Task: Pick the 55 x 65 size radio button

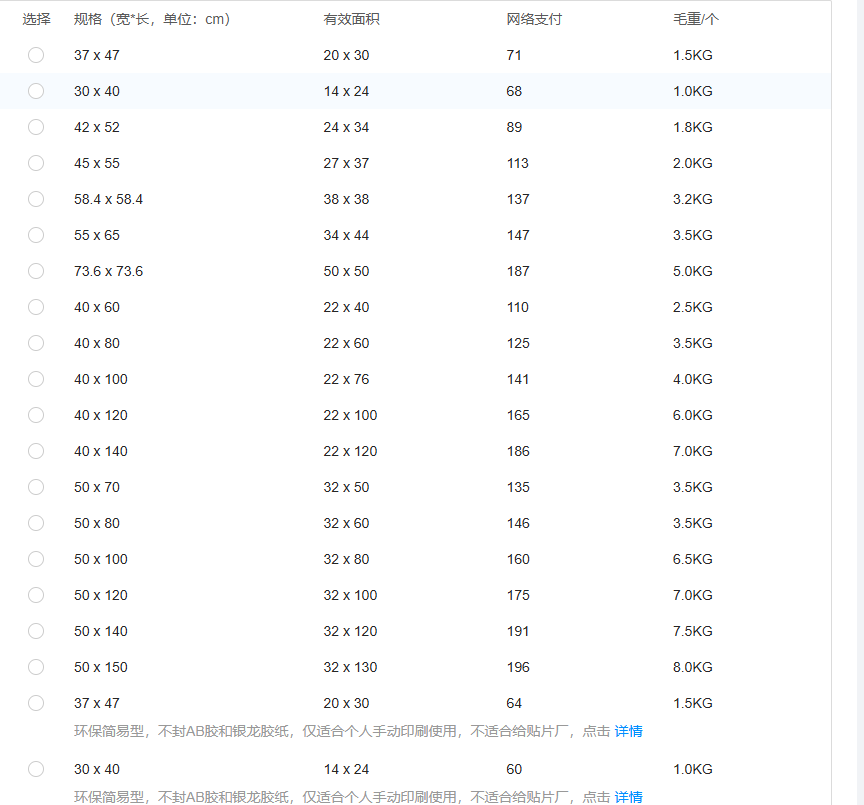Action: 36,235
